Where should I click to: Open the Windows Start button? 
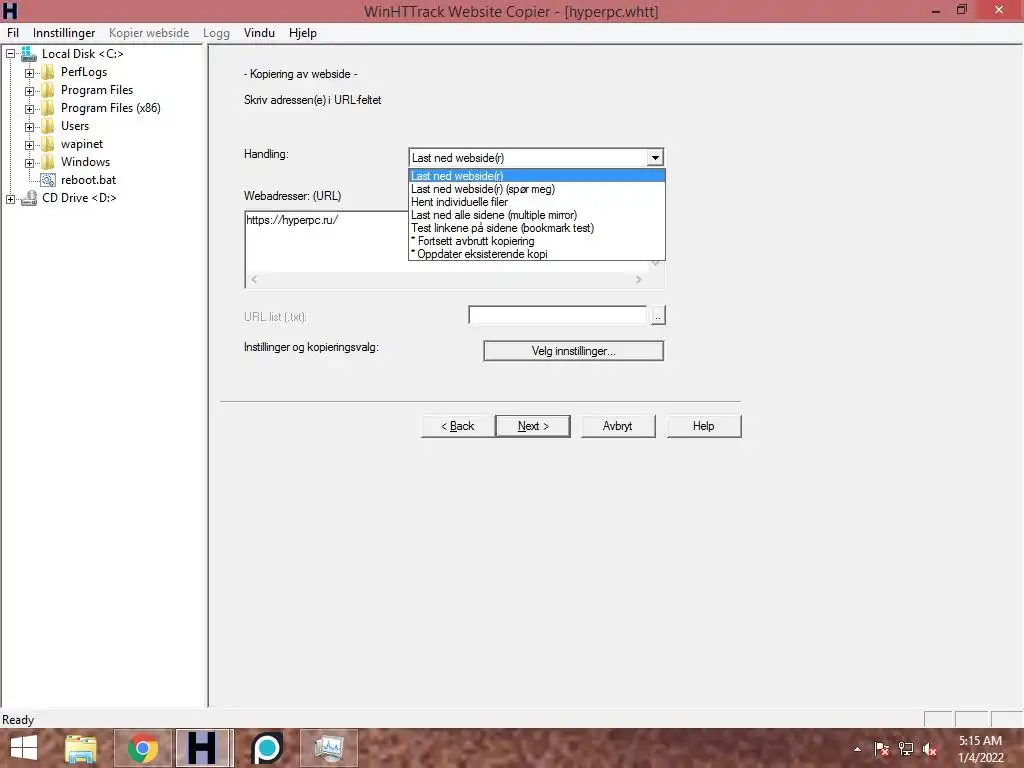(24, 748)
